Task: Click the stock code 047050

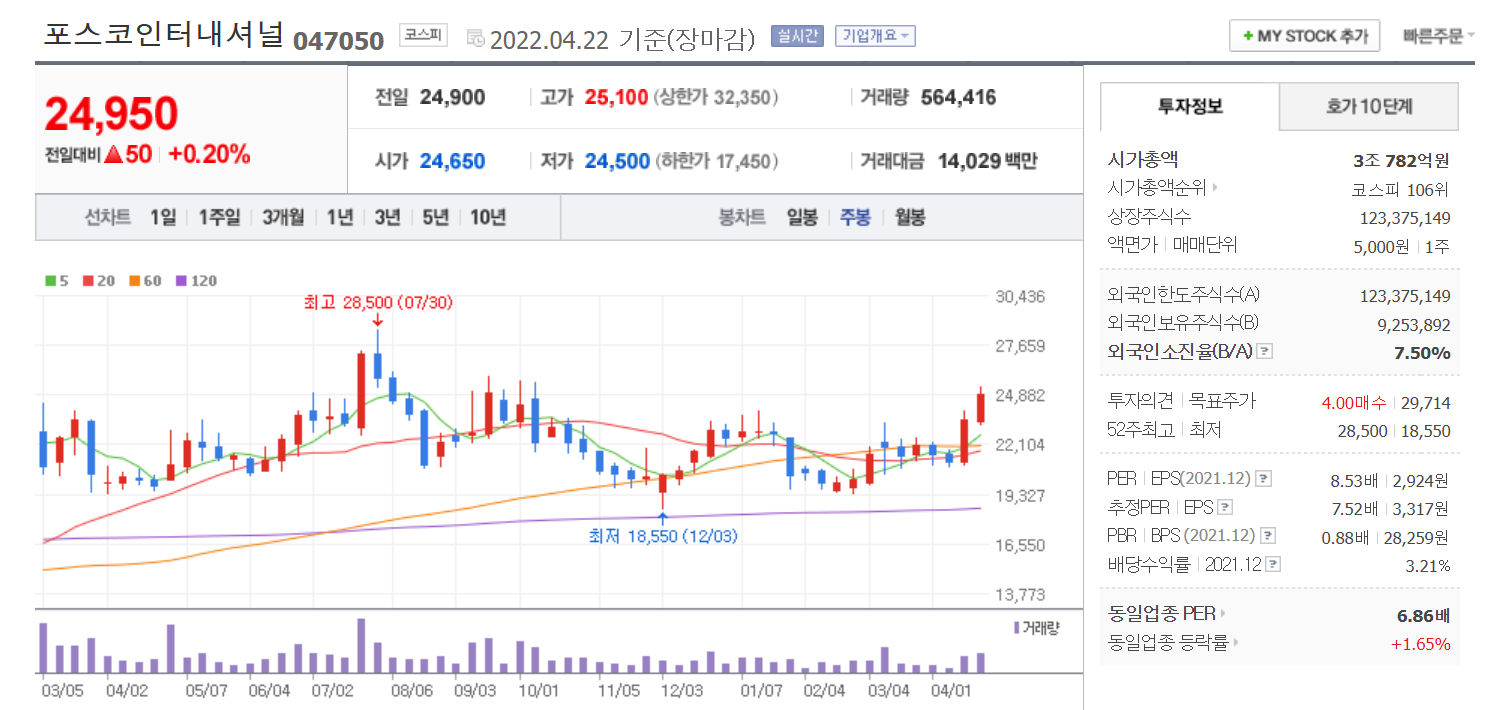Action: pyautogui.click(x=338, y=40)
